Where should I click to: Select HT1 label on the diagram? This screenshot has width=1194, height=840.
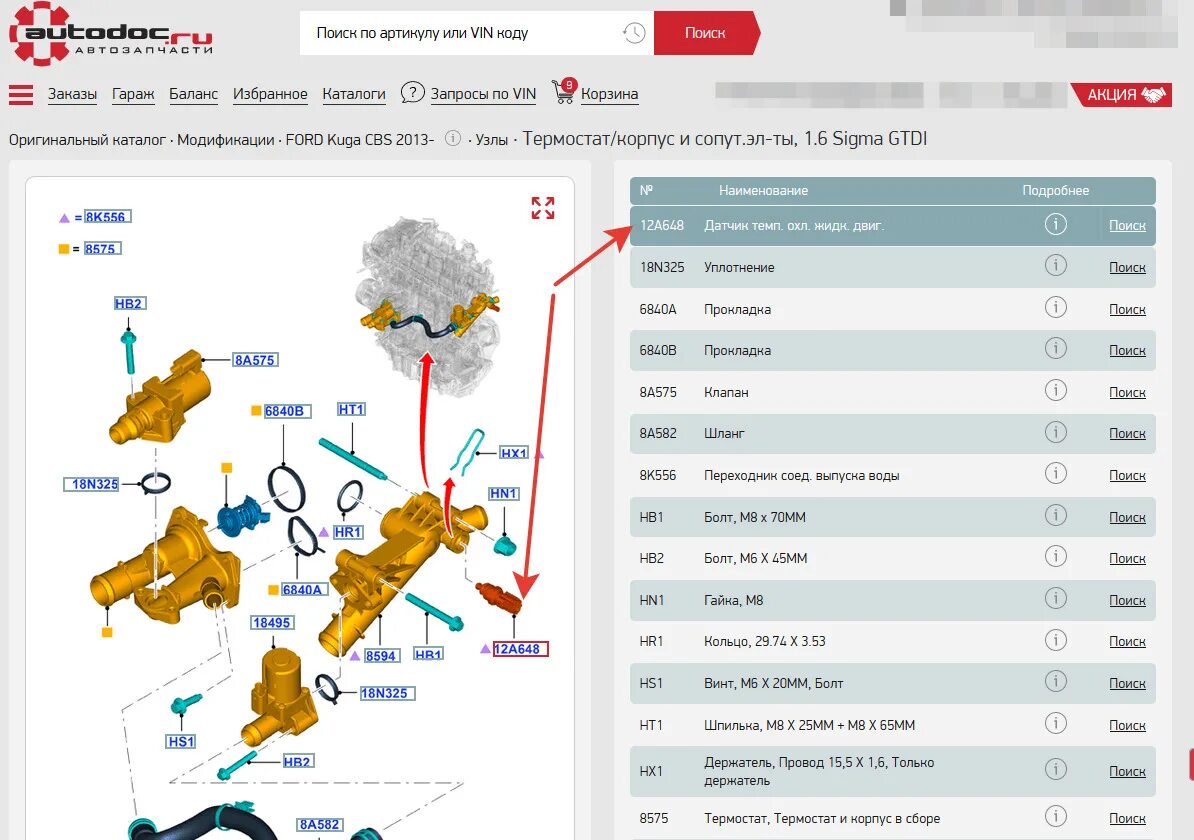[x=351, y=409]
